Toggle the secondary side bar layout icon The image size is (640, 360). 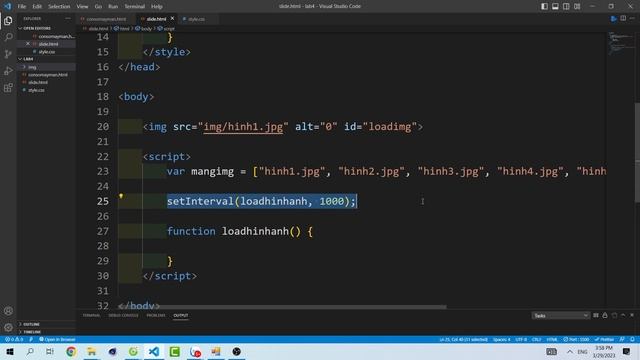pyautogui.click(x=566, y=6)
